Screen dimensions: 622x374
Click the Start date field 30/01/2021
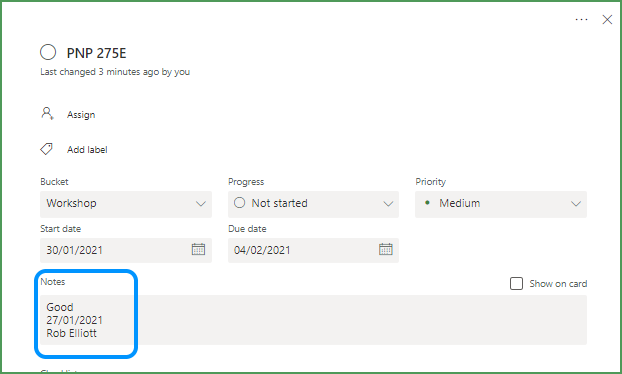(x=126, y=250)
